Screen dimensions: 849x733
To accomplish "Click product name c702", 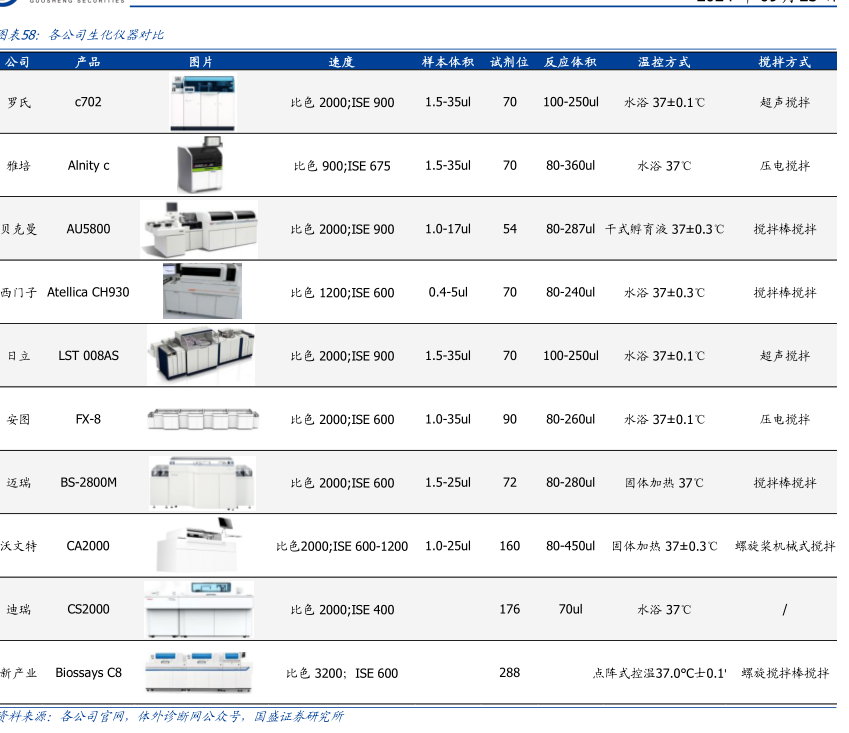I will pyautogui.click(x=88, y=102).
